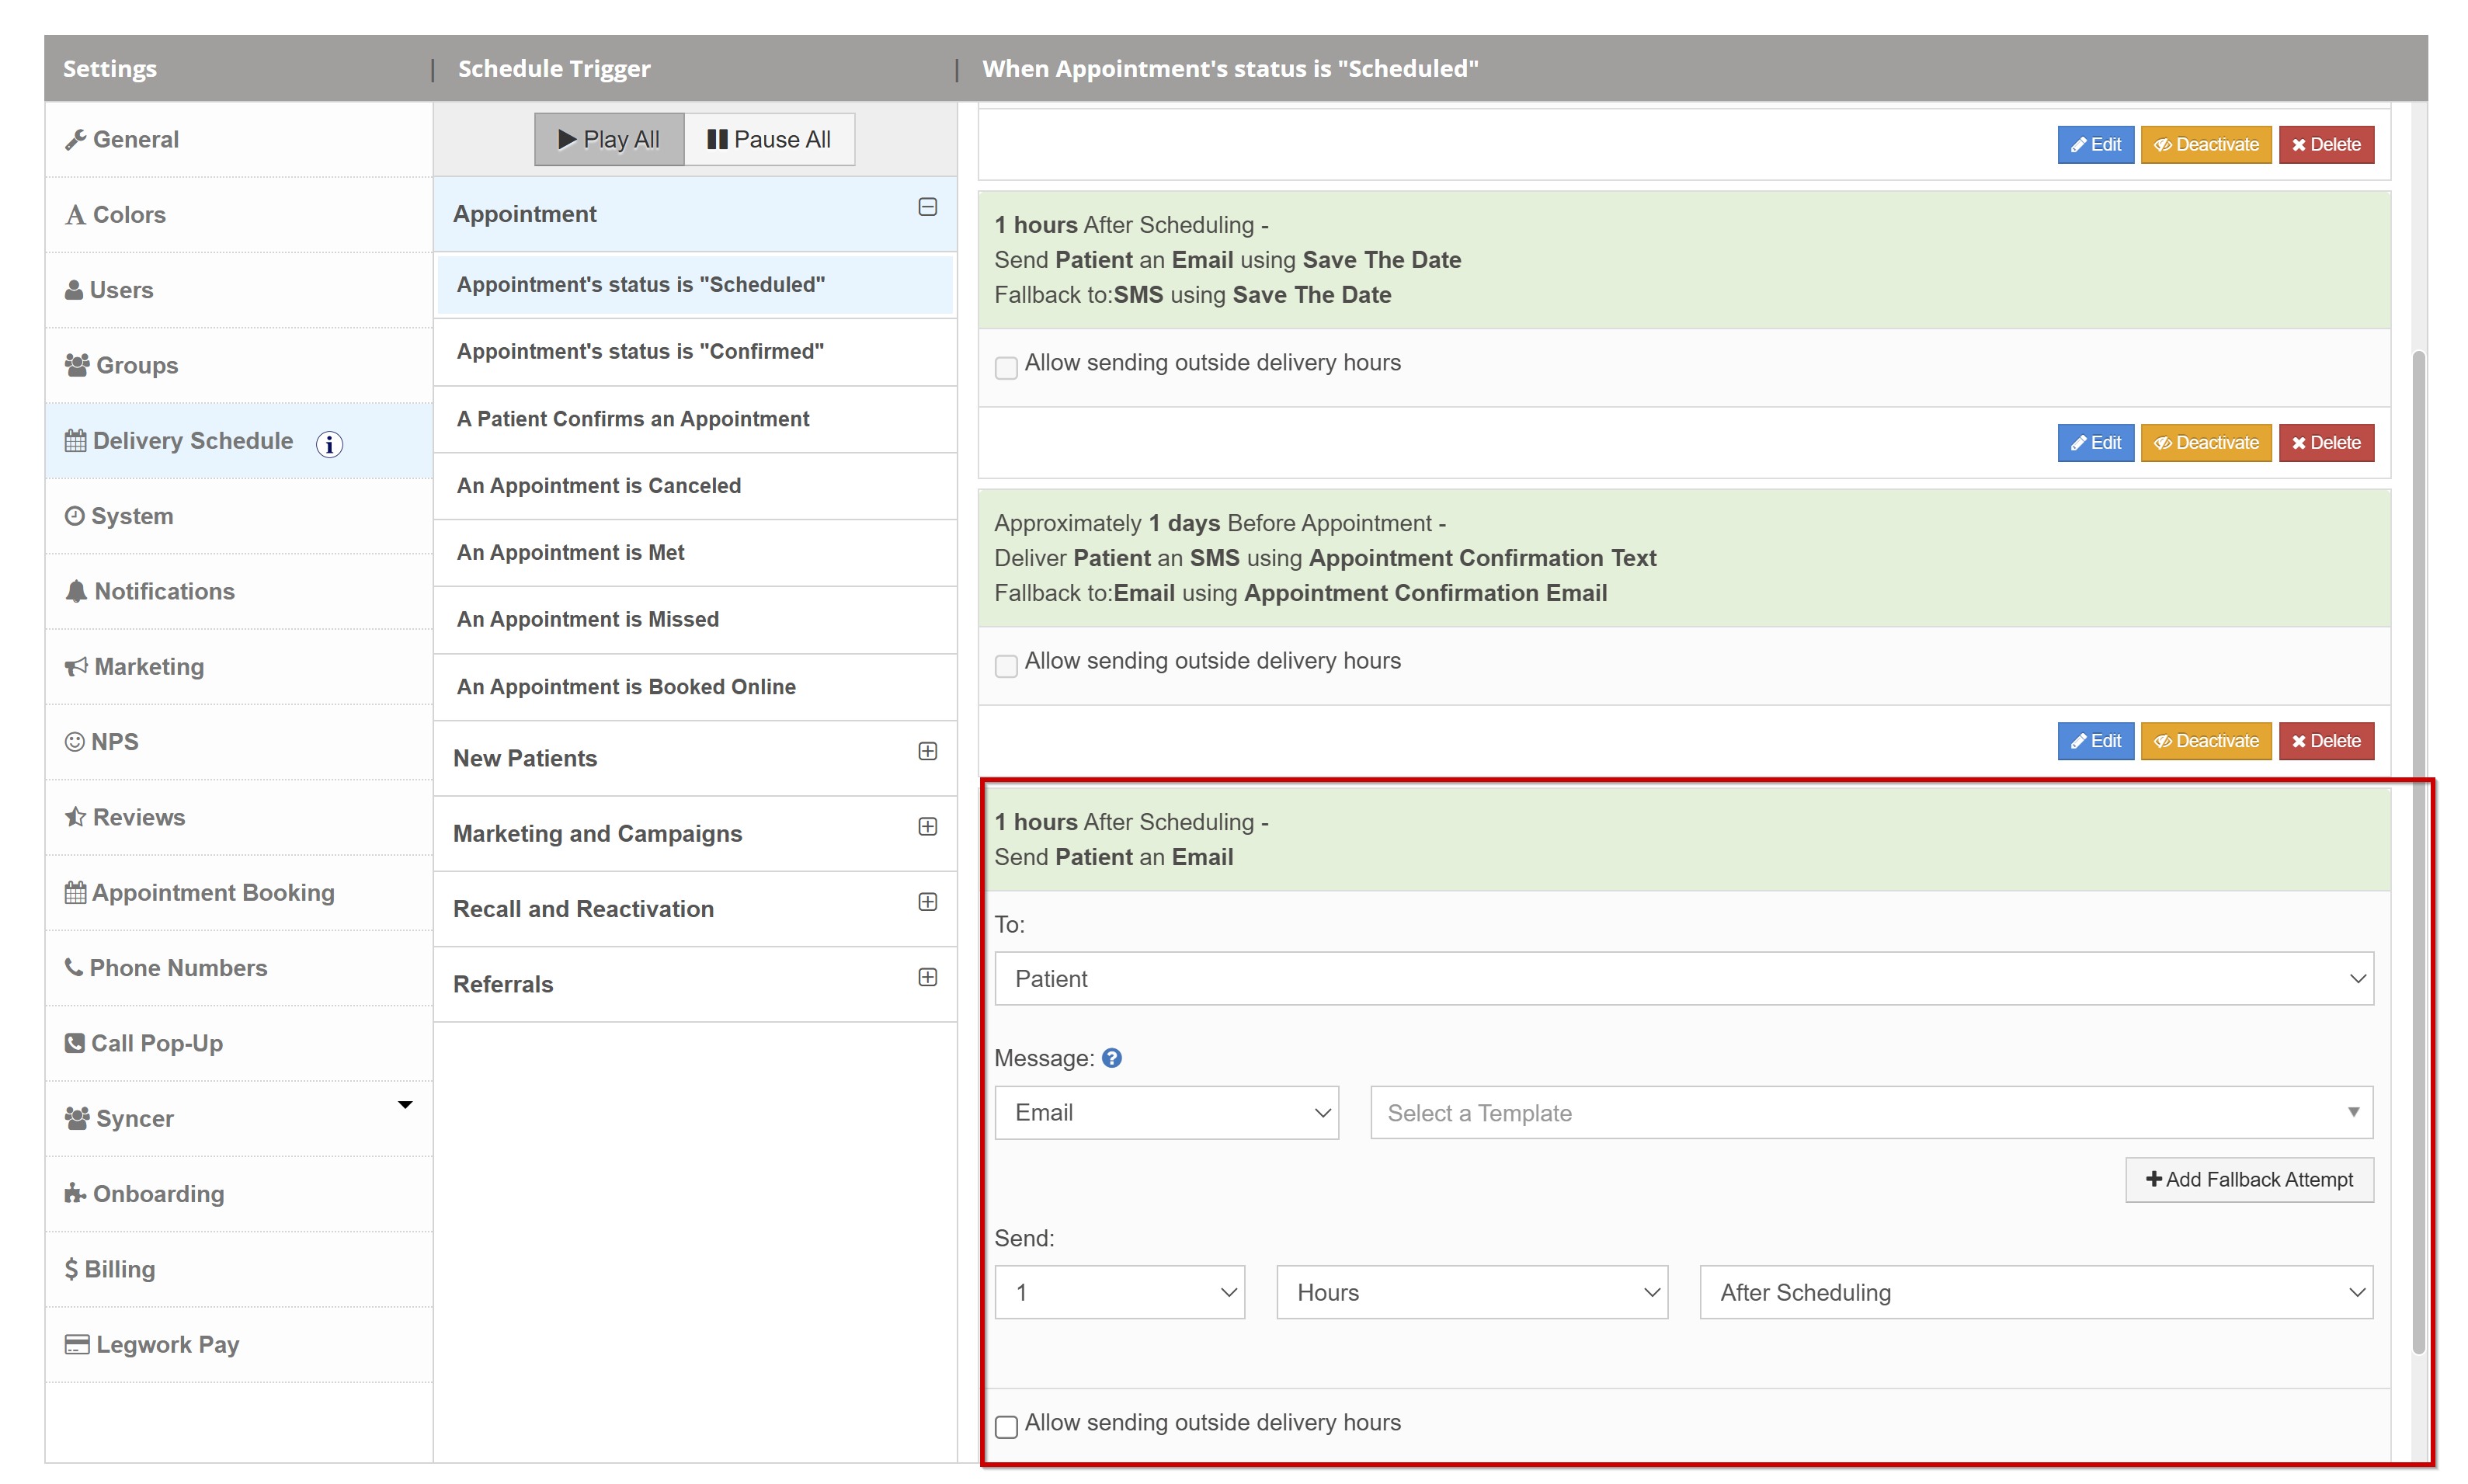This screenshot has height=1484, width=2468.
Task: Open Onboarding puzzle item
Action: (x=238, y=1194)
